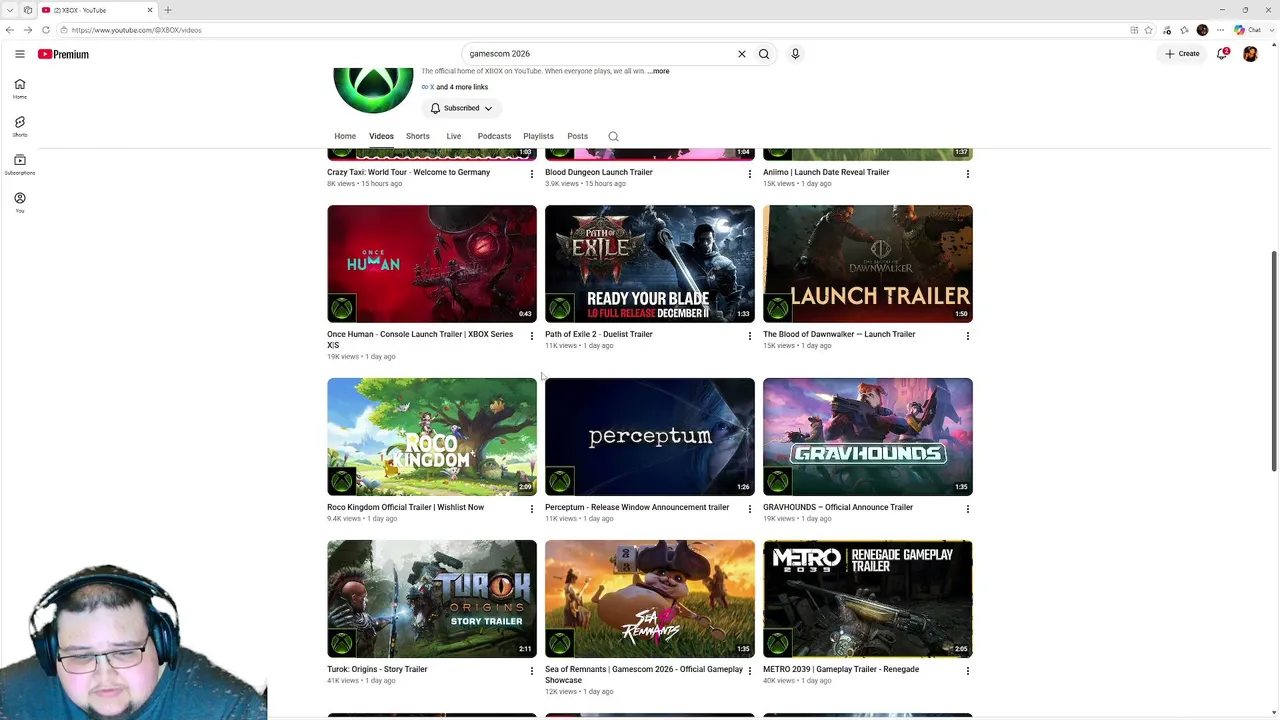Expand the Subscribed notification dropdown
This screenshot has width=1280, height=720.
(461, 108)
